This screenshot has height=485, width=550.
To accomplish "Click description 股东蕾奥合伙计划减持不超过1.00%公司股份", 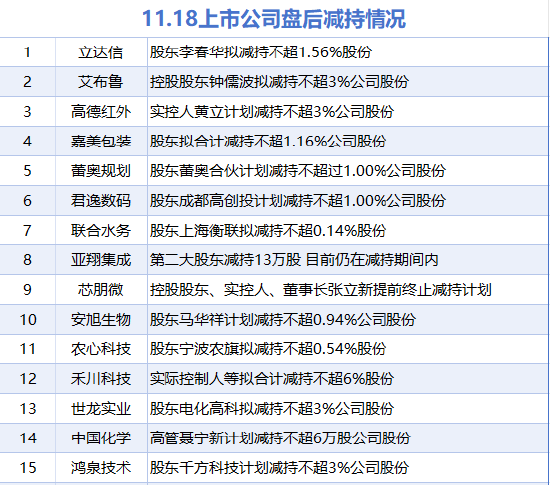I will click(298, 171).
